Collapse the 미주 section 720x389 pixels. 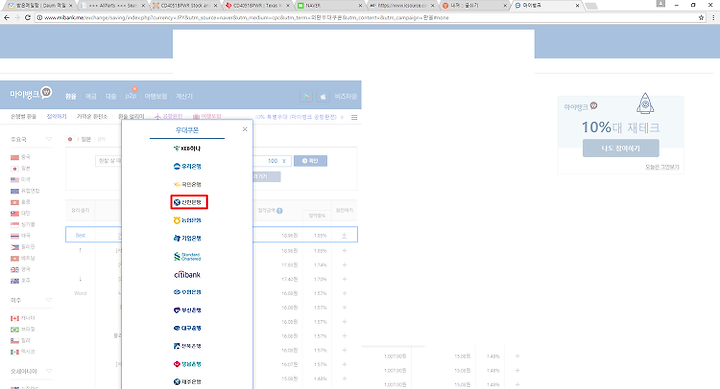(x=49, y=300)
